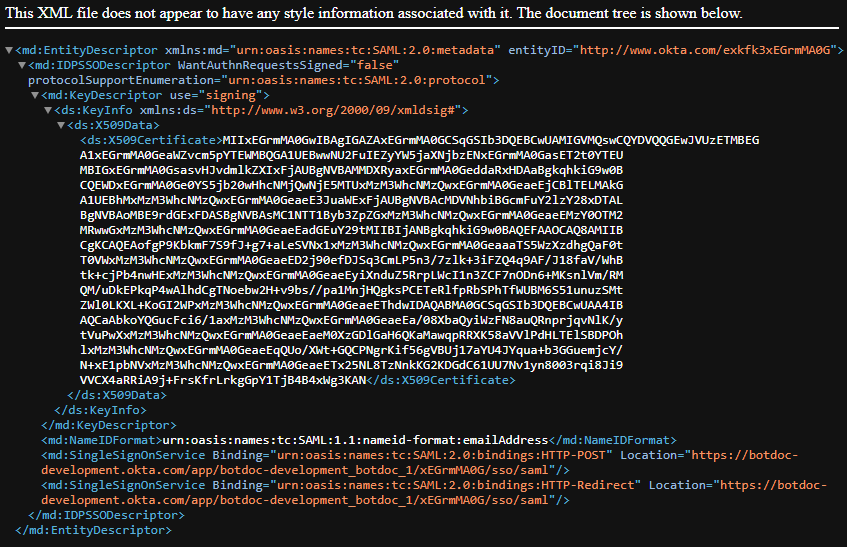847x547 pixels.
Task: Click the certificate line starting AQCaAbkoYQGucFci6
Action: (x=351, y=320)
